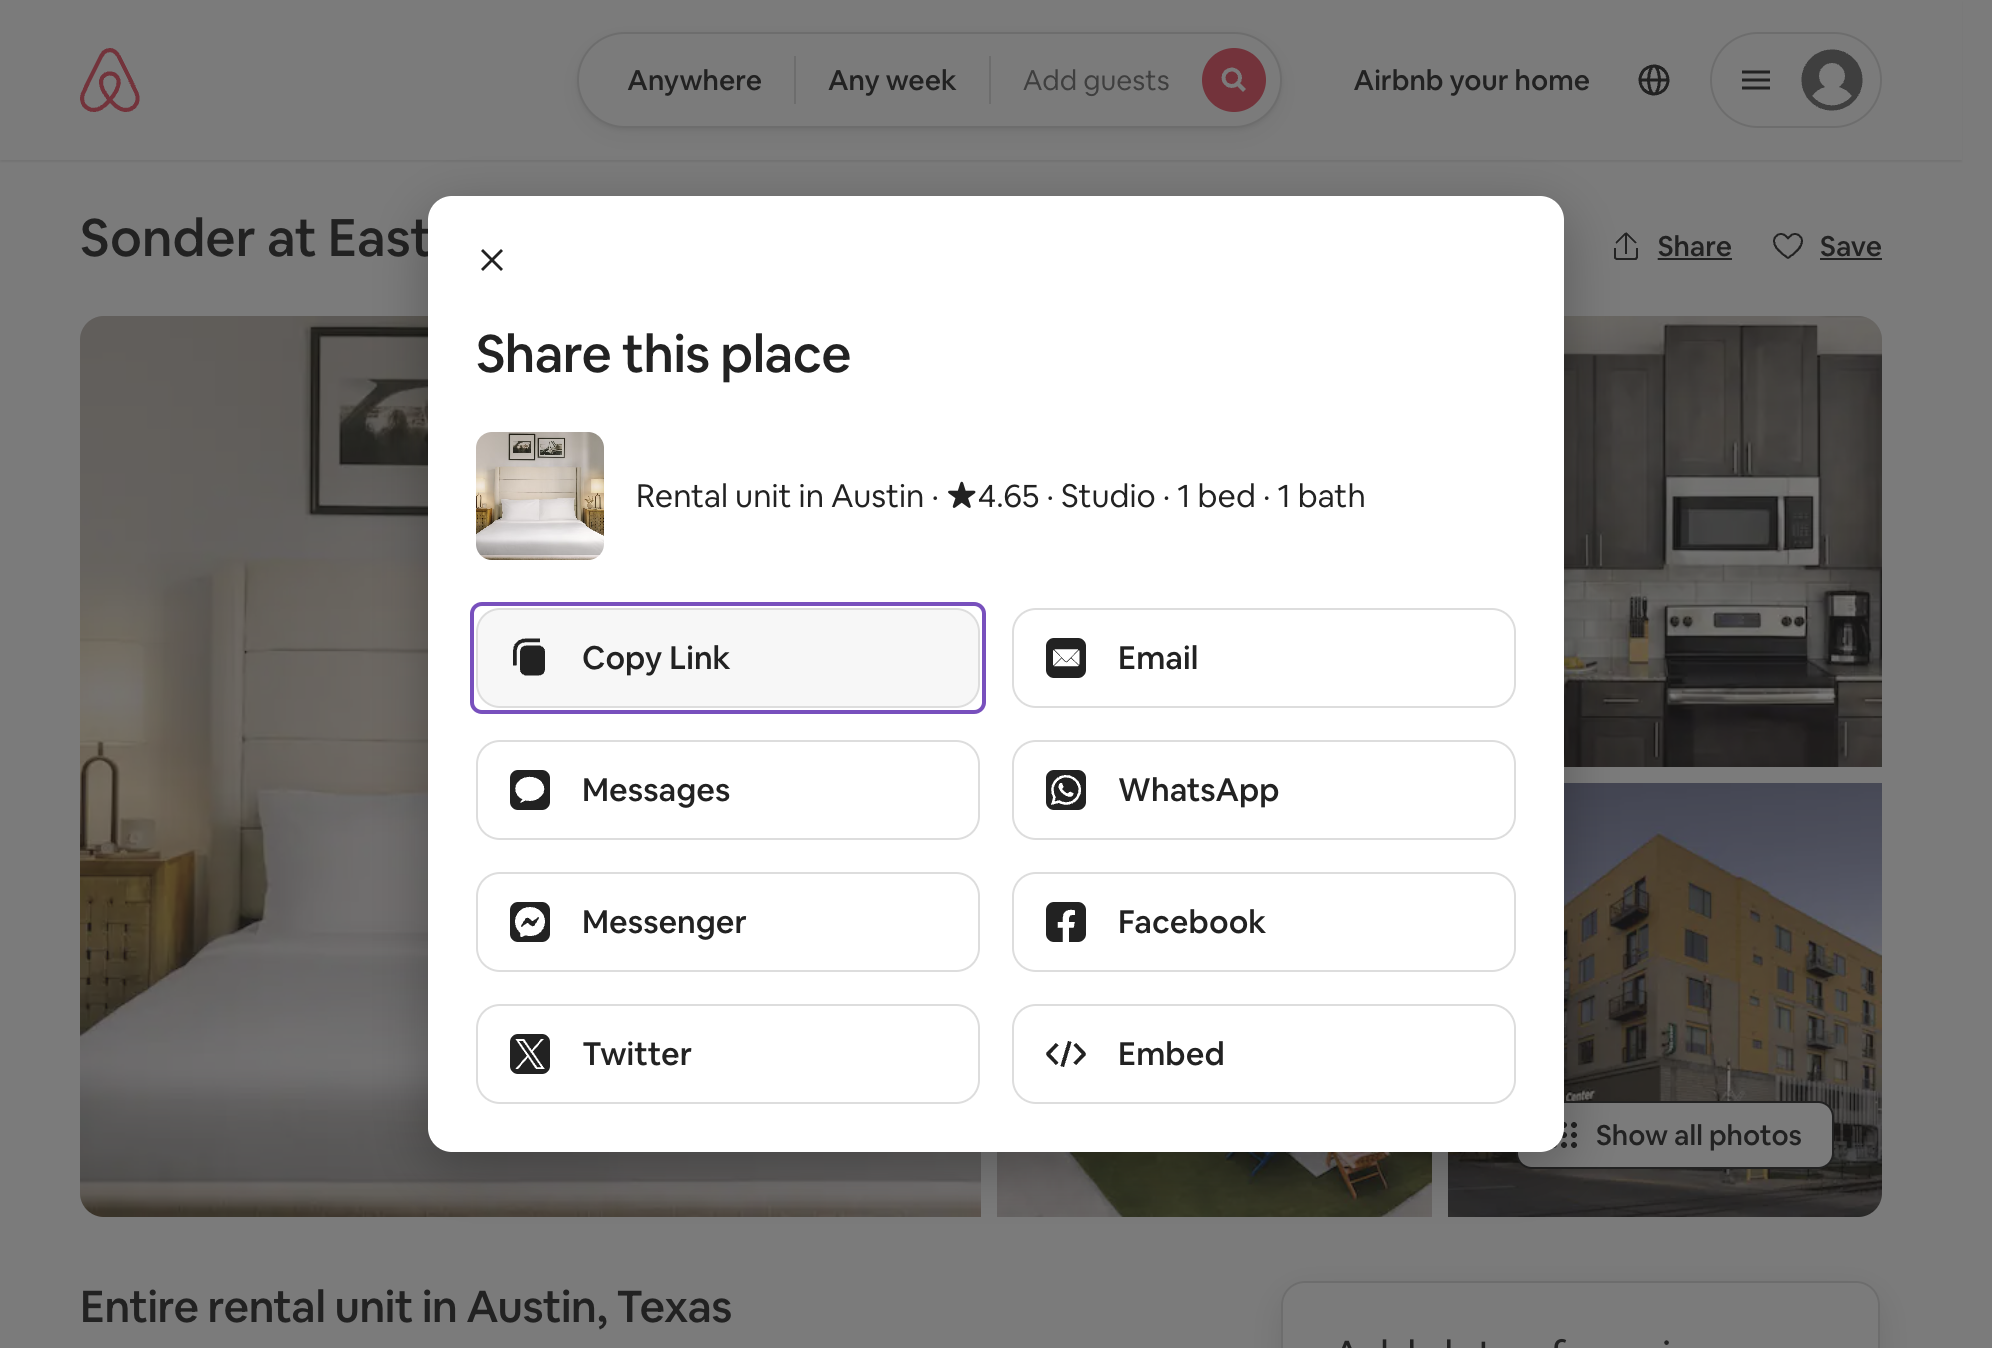Open the Embed option
1992x1348 pixels.
[1263, 1054]
